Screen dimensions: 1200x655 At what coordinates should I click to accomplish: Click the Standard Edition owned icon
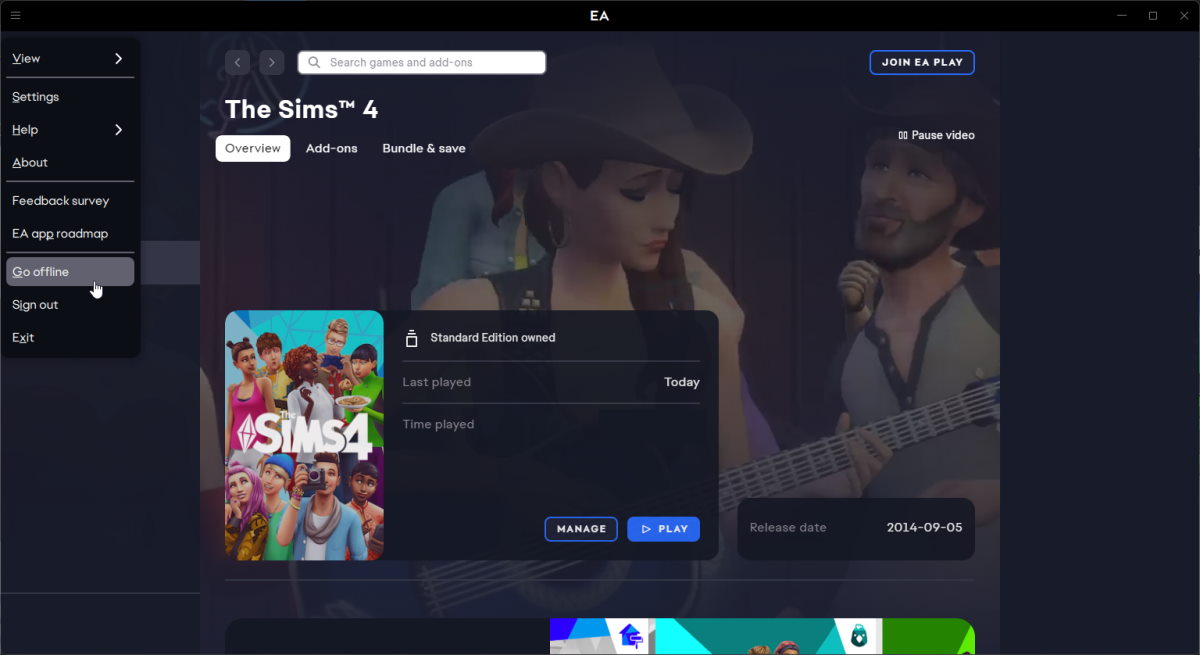[411, 338]
